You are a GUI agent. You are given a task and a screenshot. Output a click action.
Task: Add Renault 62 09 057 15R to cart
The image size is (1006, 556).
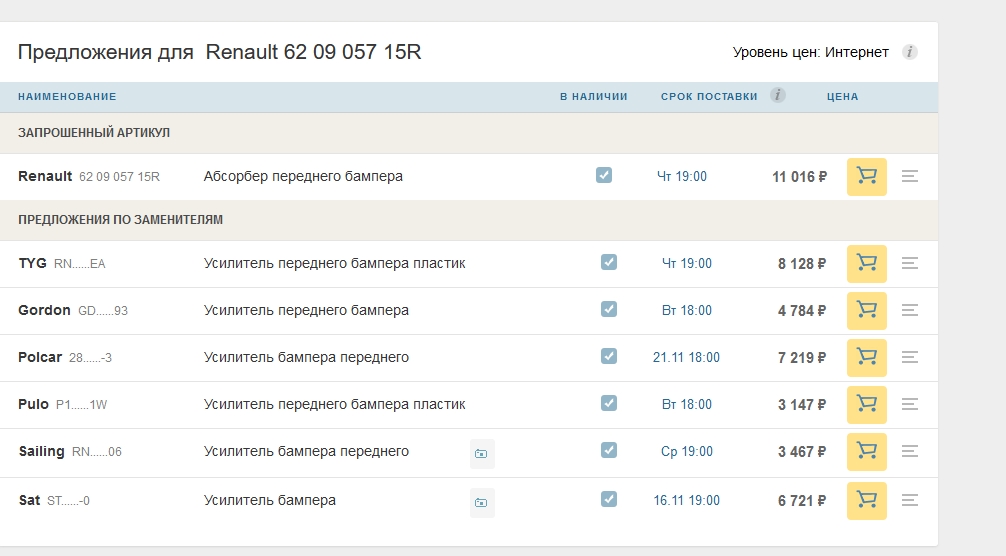pos(867,176)
